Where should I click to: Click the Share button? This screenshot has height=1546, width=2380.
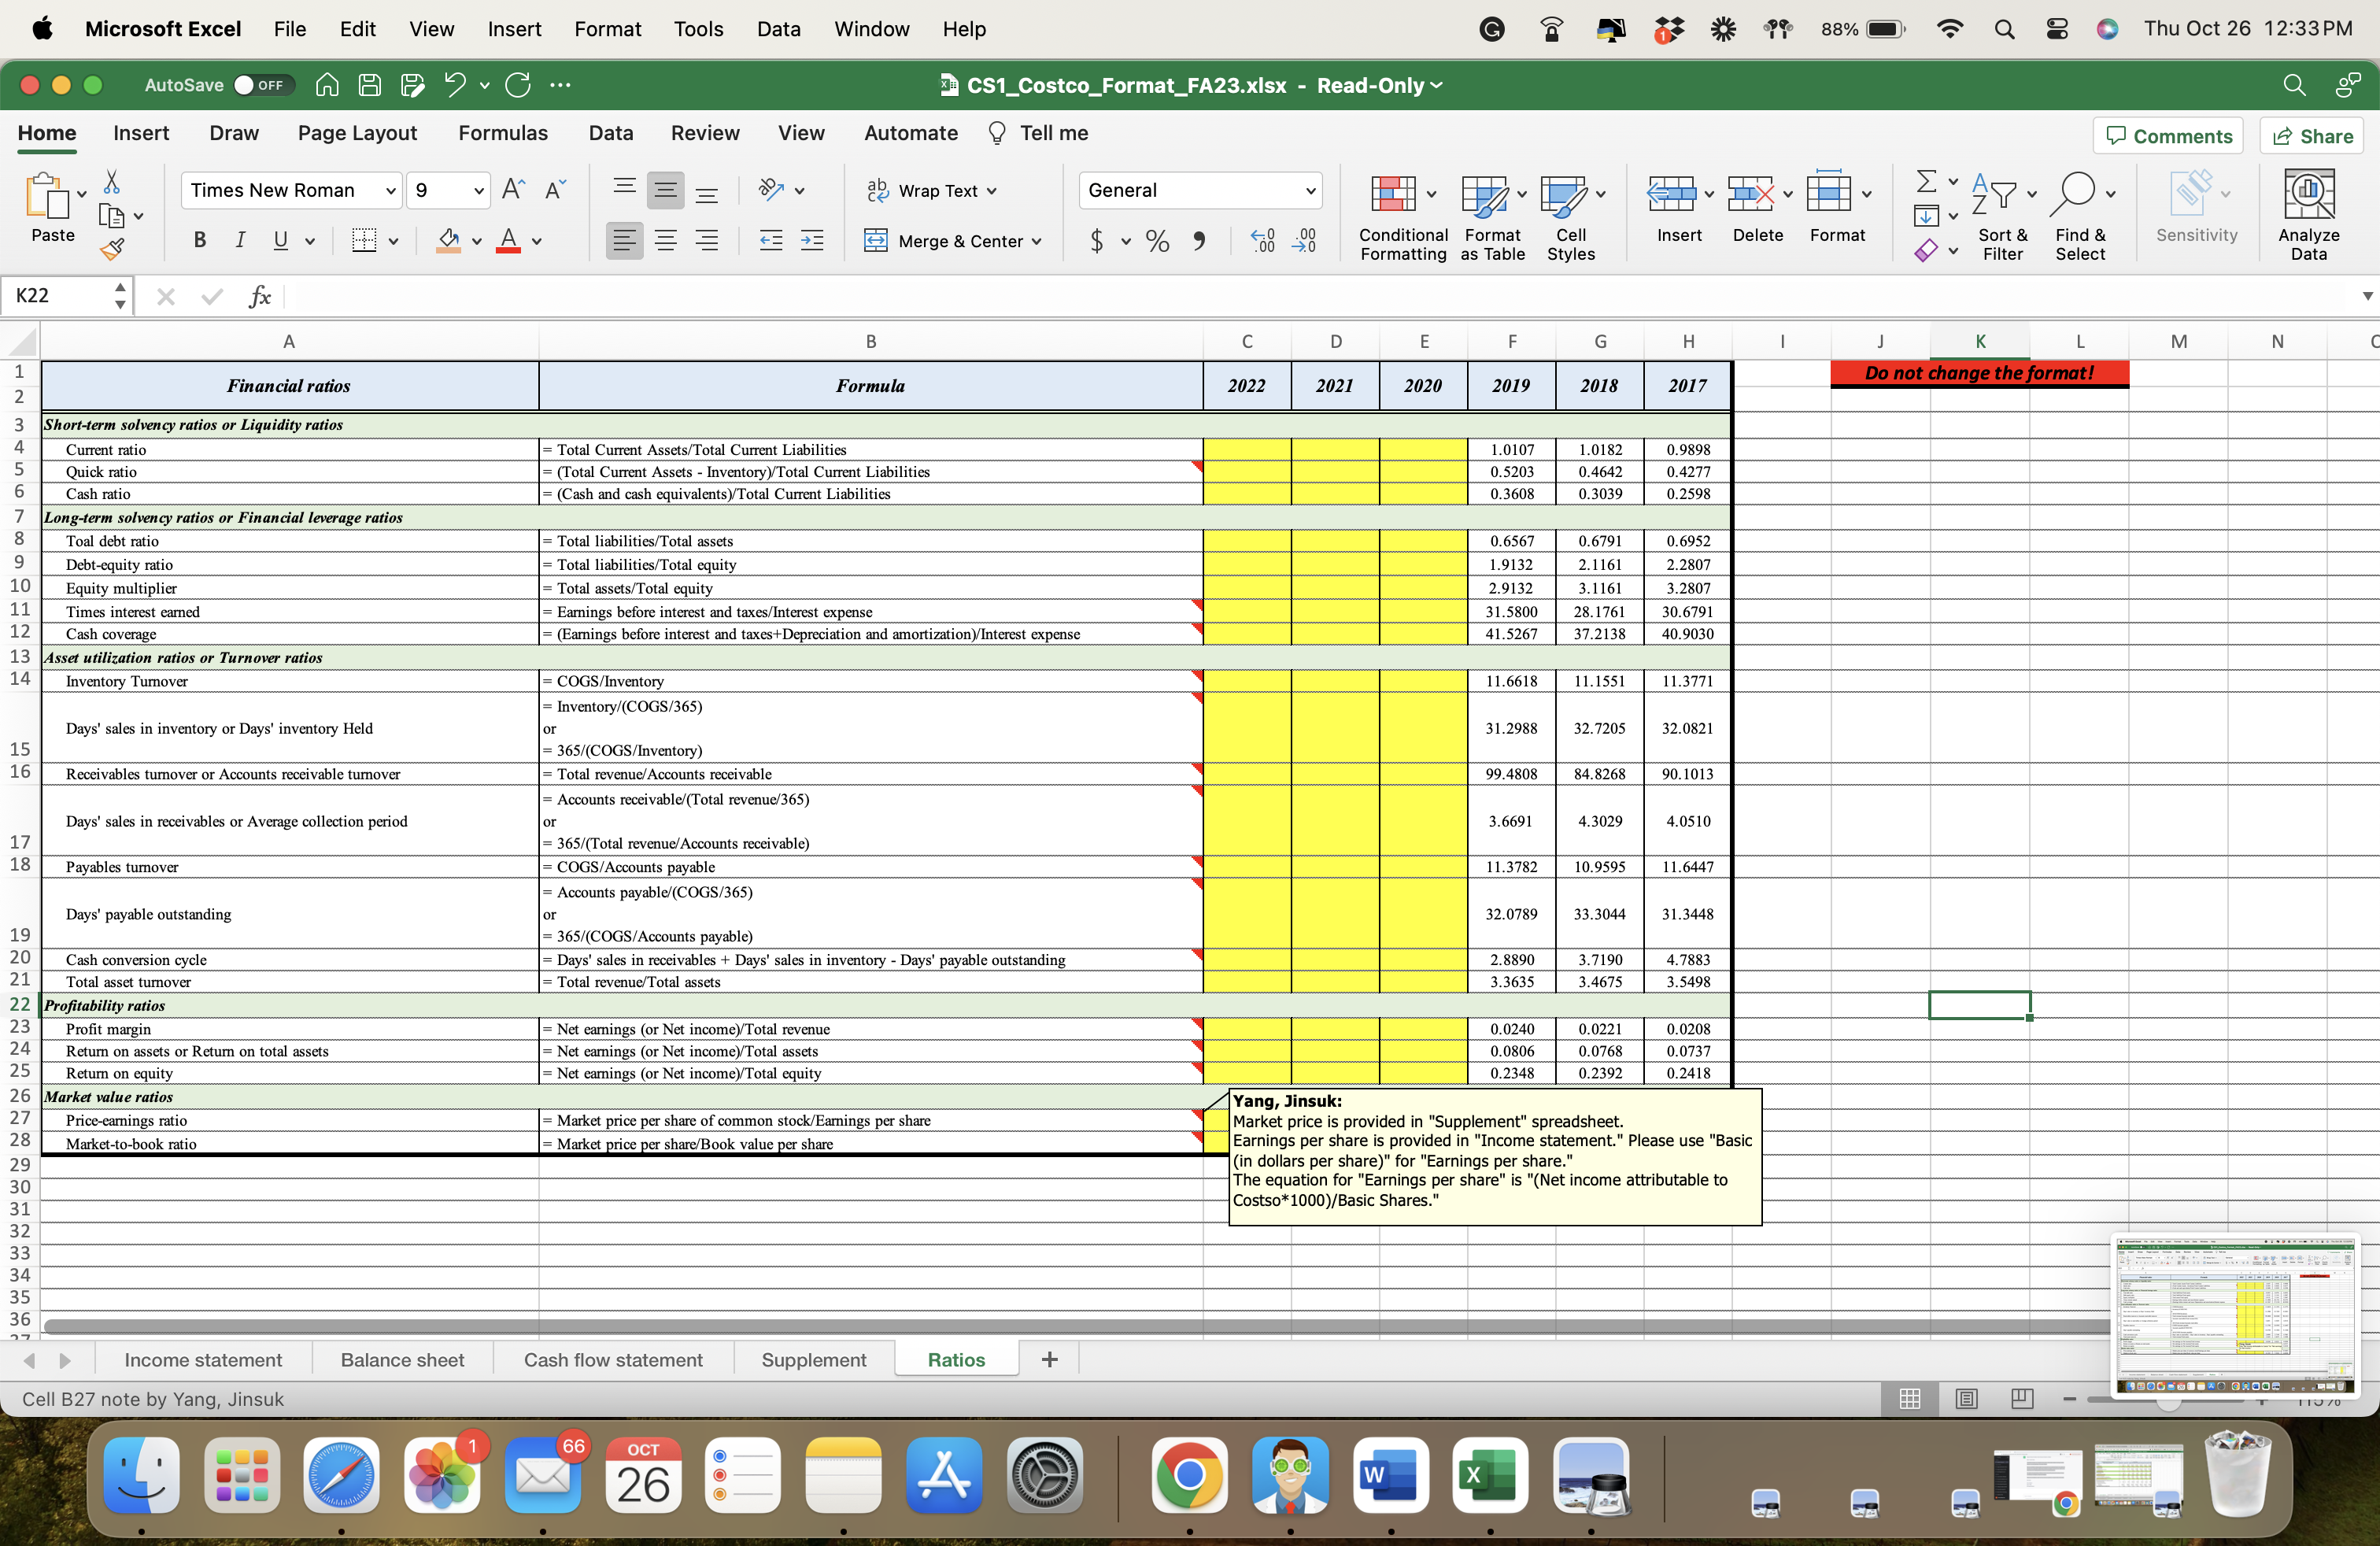[2312, 136]
